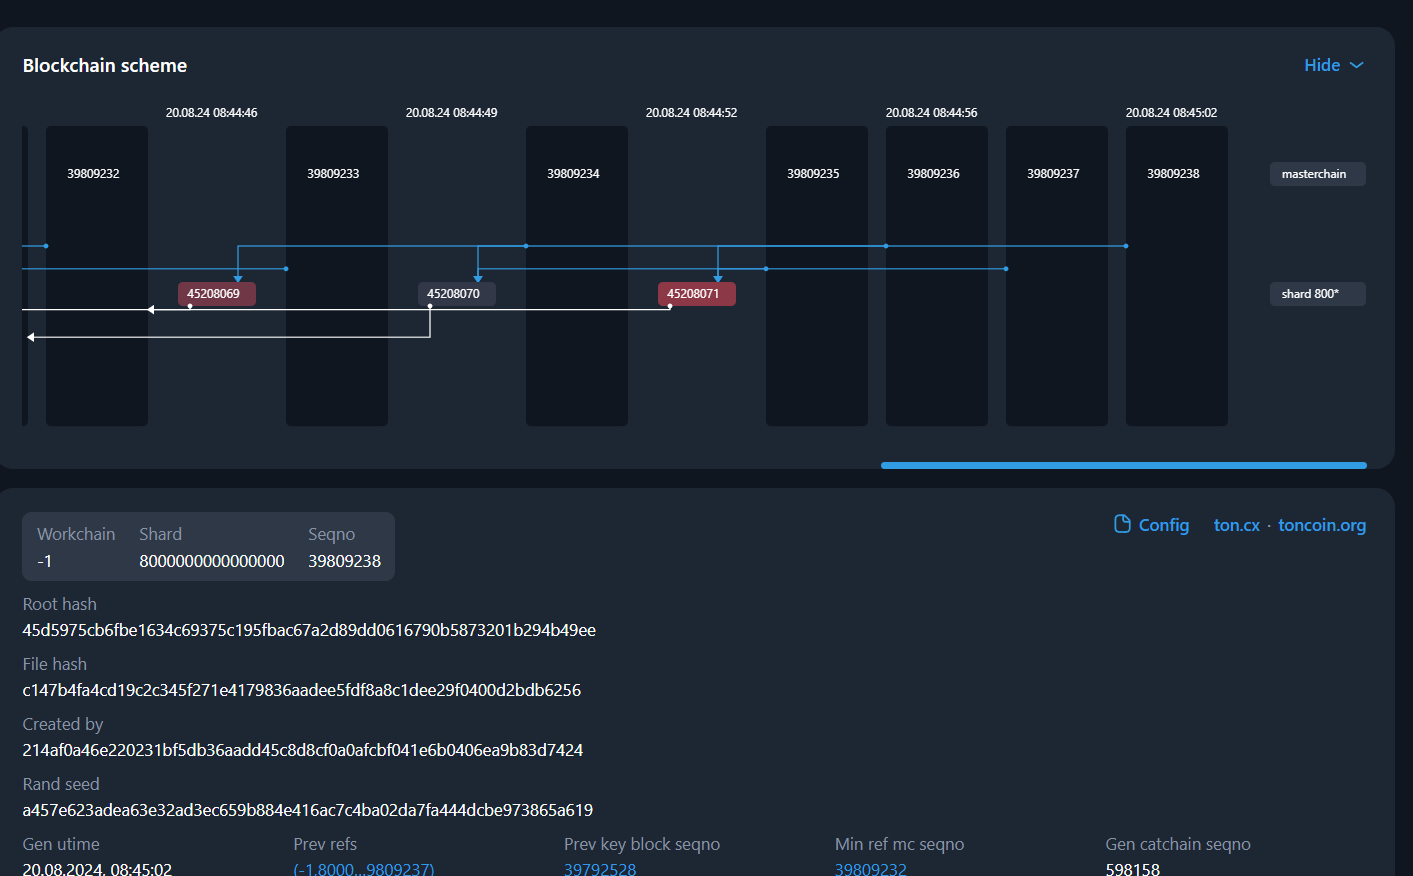Open the Config file icon
The image size is (1413, 876).
(x=1122, y=524)
